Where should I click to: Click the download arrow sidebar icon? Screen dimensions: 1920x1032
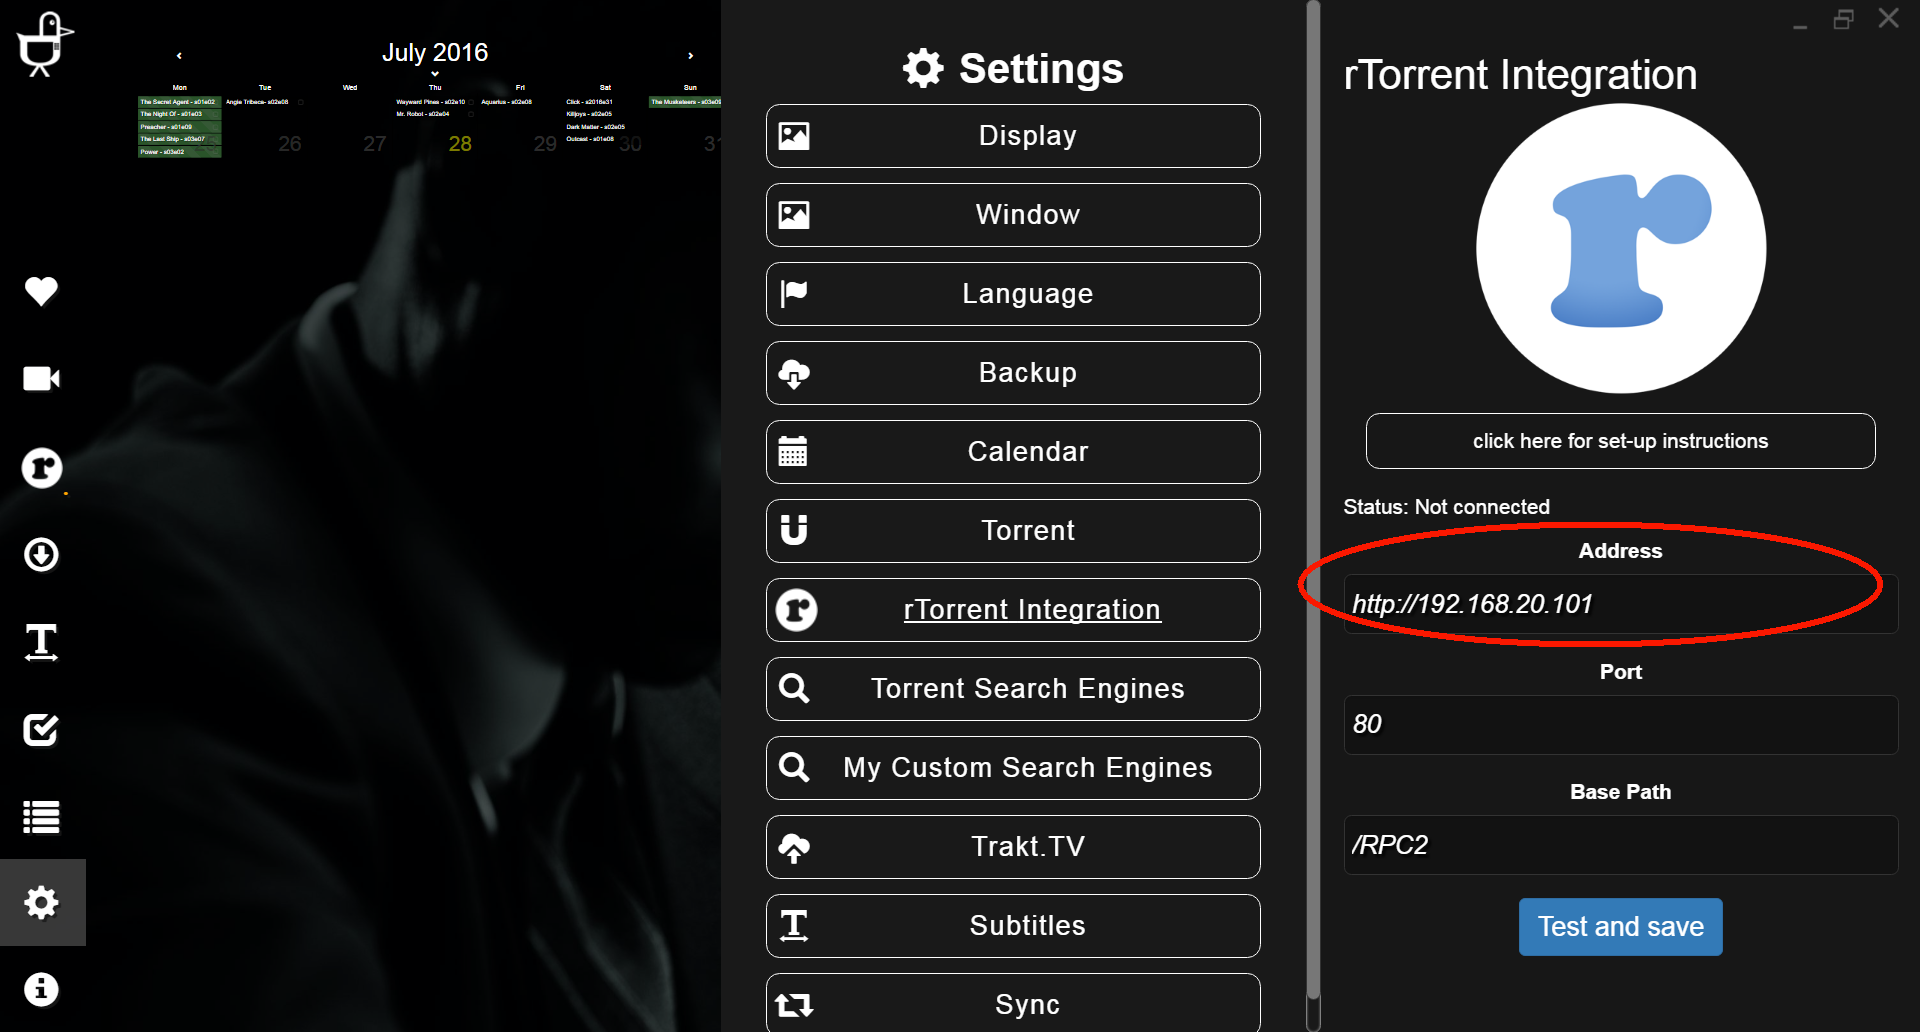pos(41,554)
